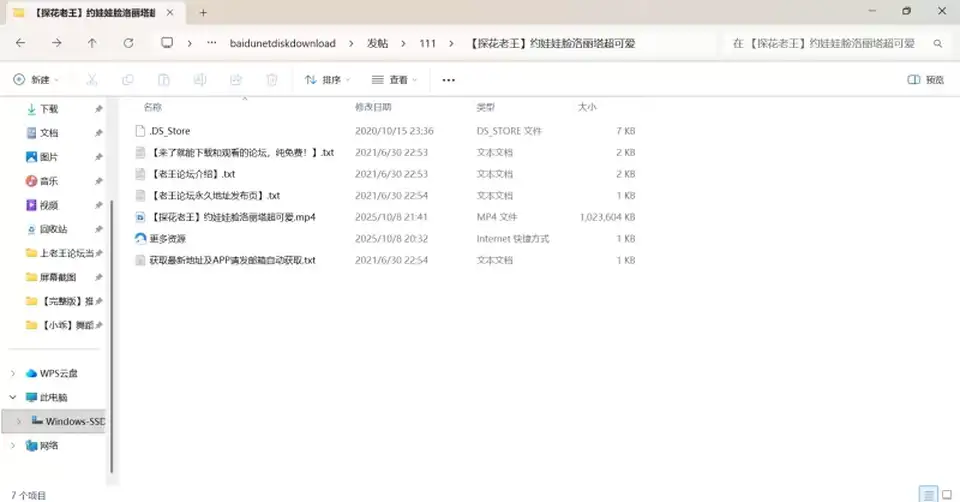Open 文档 in the sidebar
Viewport: 960px width, 502px height.
[x=48, y=133]
